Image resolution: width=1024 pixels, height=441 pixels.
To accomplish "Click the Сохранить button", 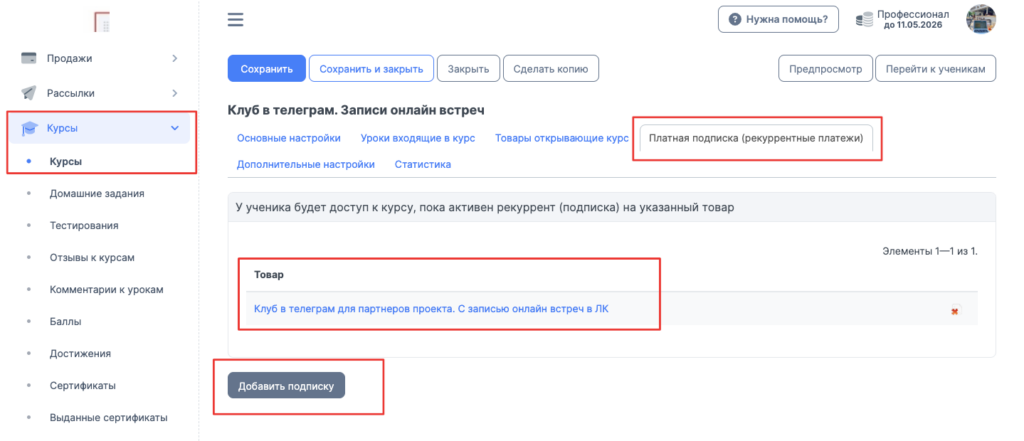I will (x=266, y=69).
